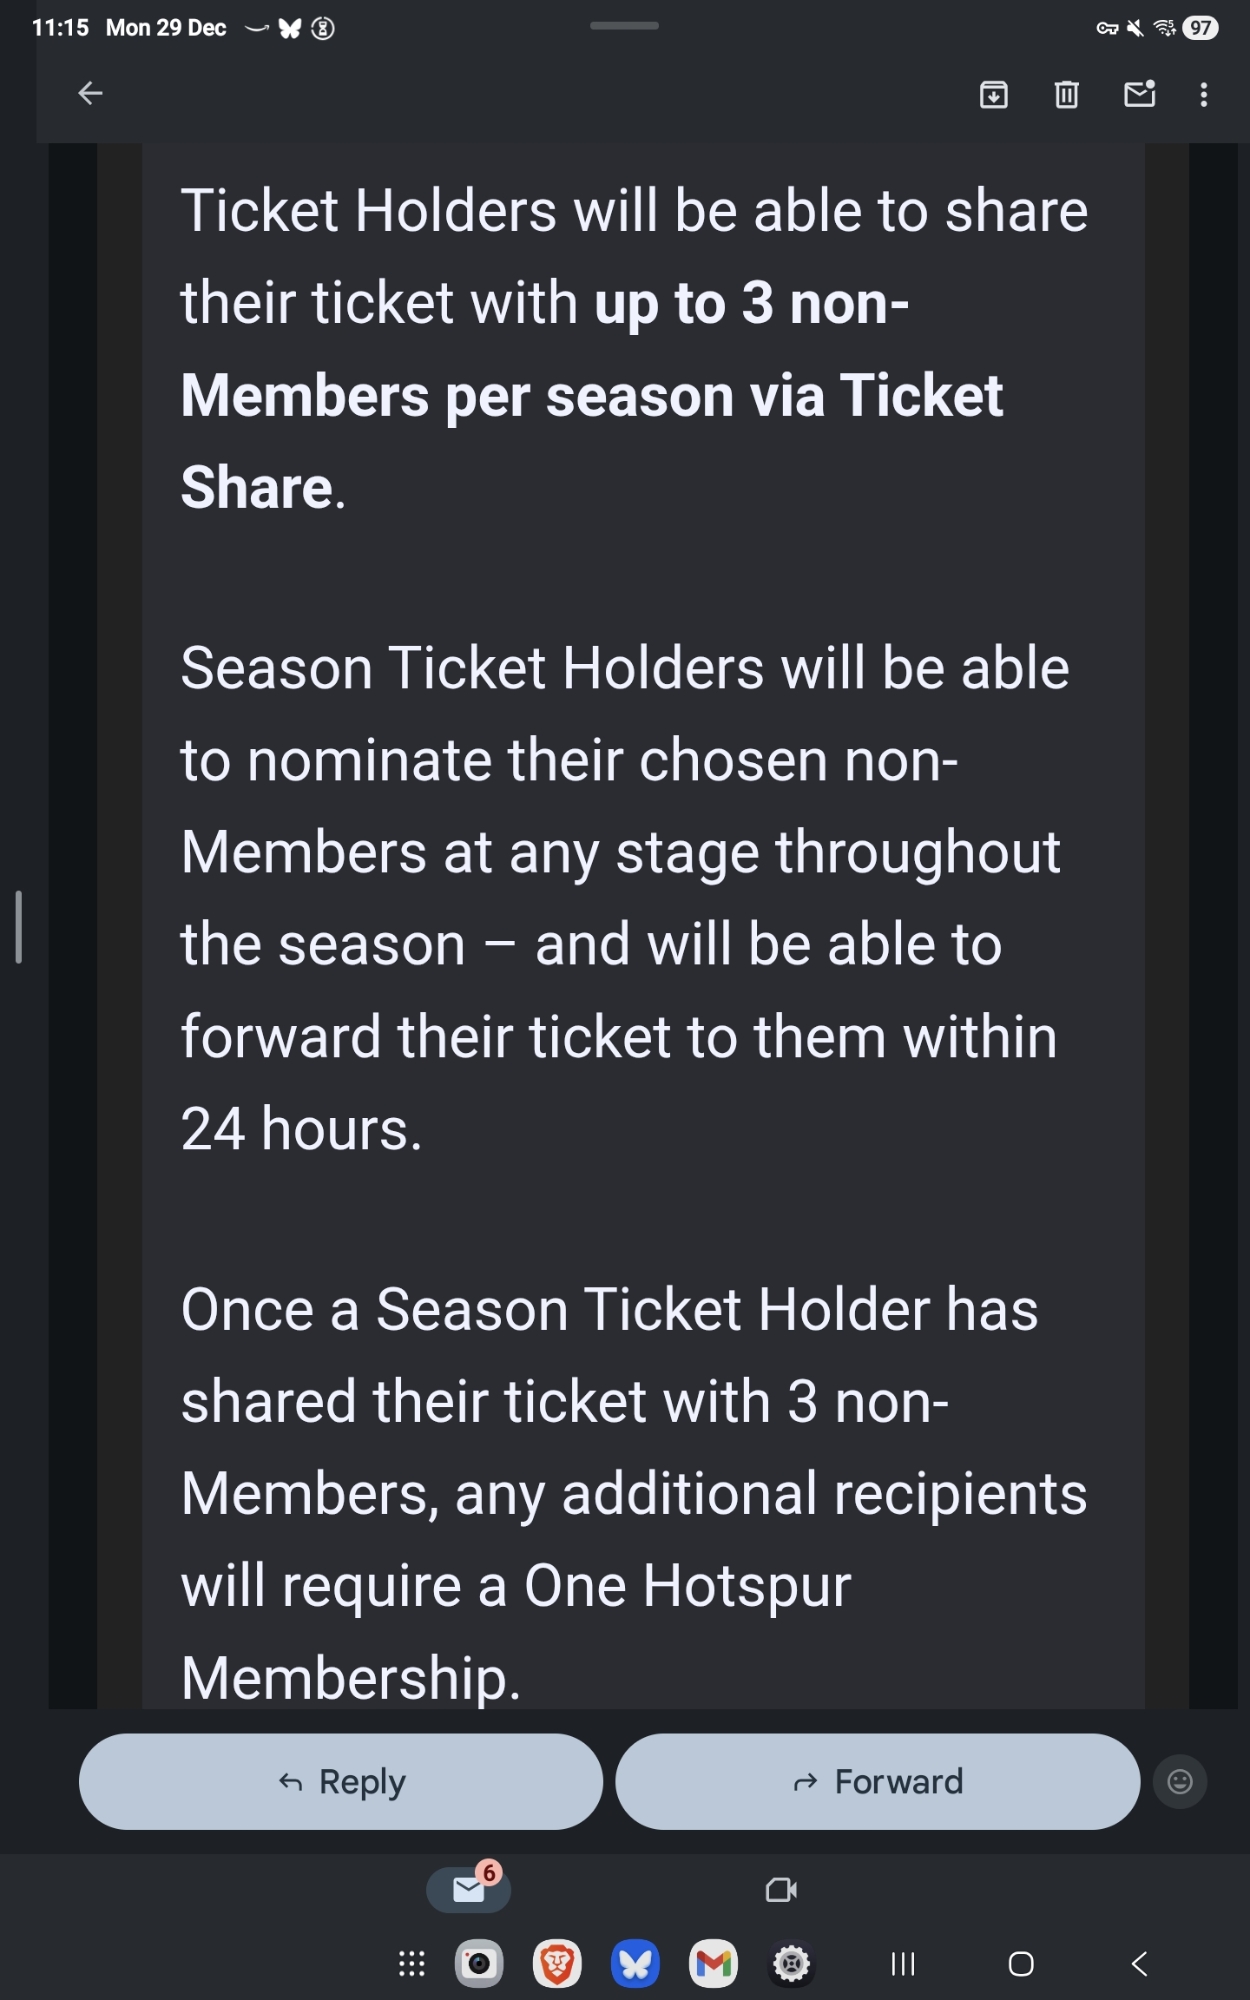This screenshot has width=1250, height=2000.
Task: Launch the Camera app from taskbar
Action: 479,1964
